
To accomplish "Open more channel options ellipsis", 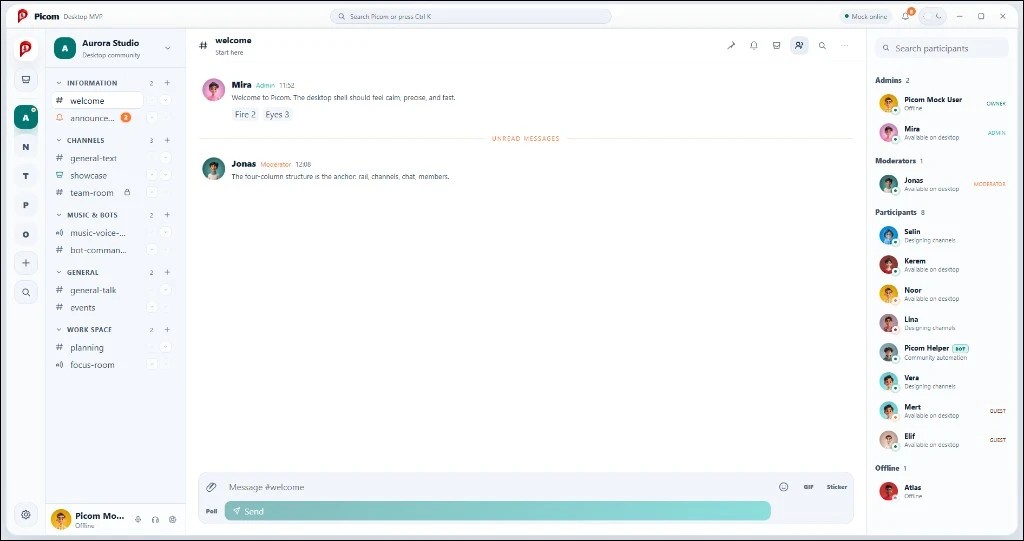I will pyautogui.click(x=845, y=46).
